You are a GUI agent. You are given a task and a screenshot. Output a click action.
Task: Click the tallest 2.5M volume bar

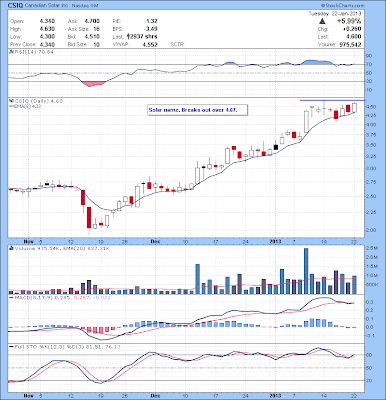306,271
